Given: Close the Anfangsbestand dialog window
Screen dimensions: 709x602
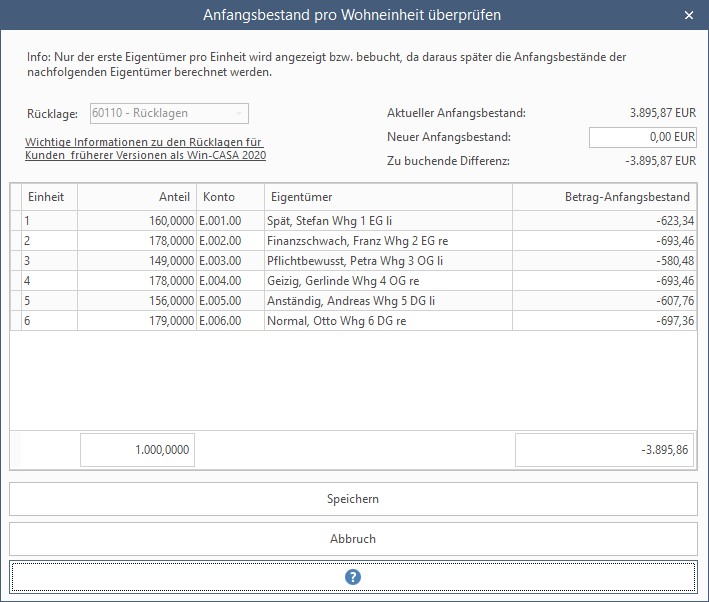Looking at the screenshot, I should click(x=688, y=15).
